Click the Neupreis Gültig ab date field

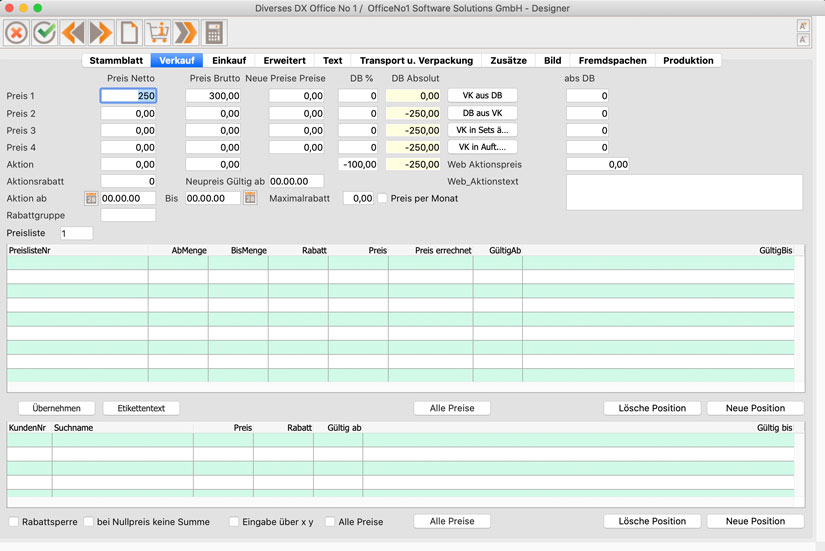(296, 181)
